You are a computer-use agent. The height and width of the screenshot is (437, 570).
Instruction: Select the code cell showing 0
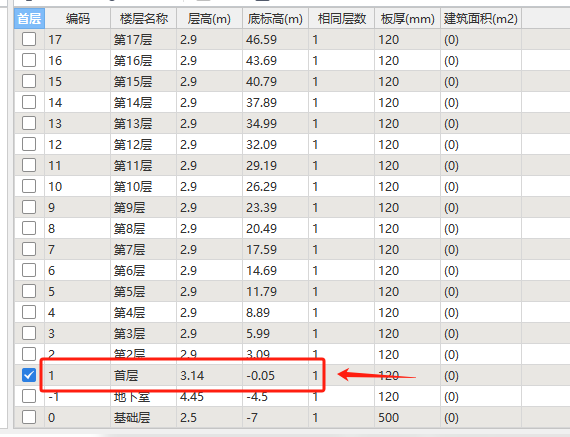click(x=77, y=417)
